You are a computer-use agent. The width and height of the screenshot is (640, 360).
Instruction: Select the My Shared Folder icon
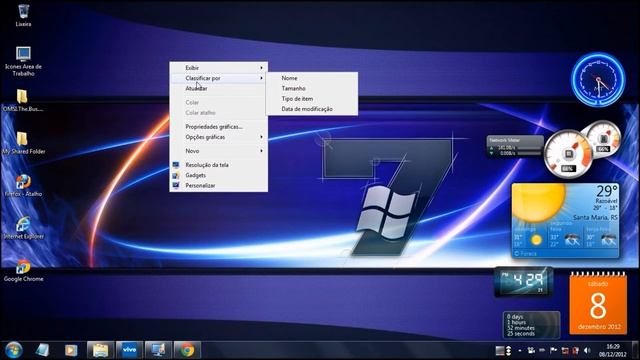[x=23, y=143]
